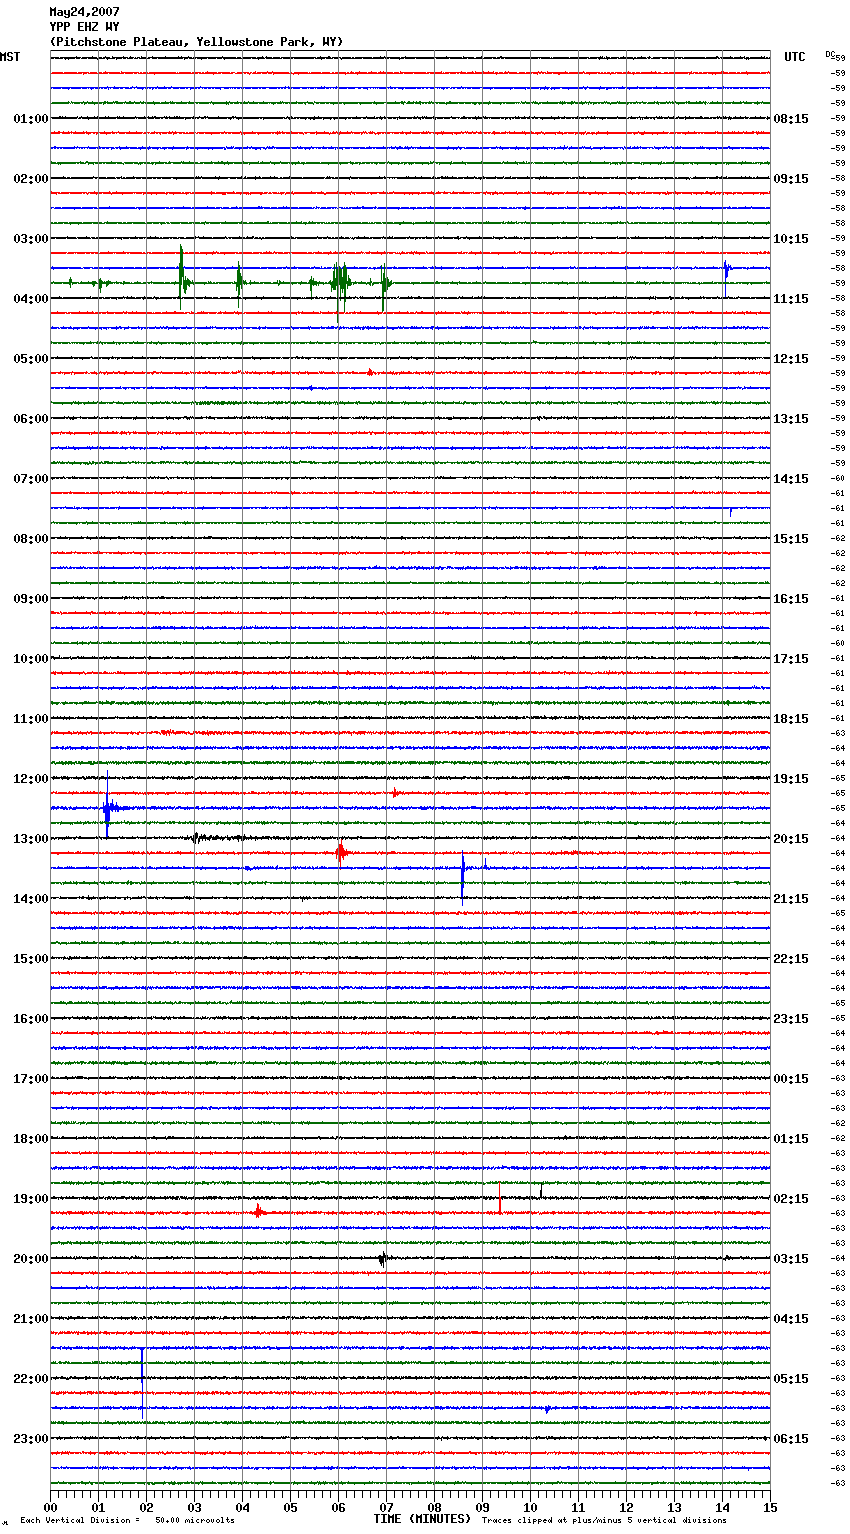Screen dimensions: 850x1534
Task: Click the Pitchstone Plateau, Yellowstone Park location title
Action: point(196,42)
